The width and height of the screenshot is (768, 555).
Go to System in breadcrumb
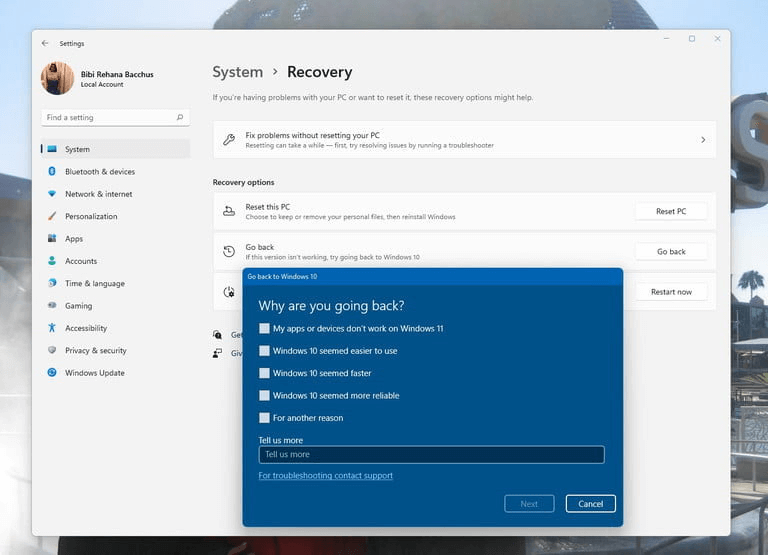click(238, 72)
